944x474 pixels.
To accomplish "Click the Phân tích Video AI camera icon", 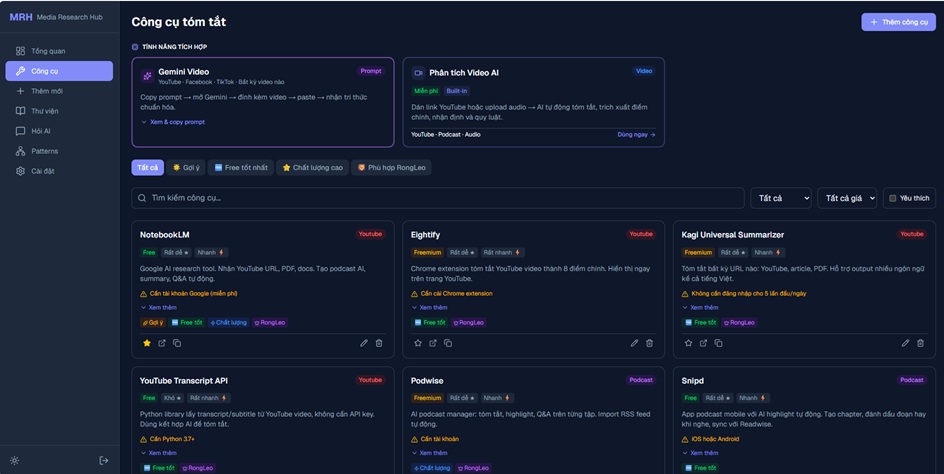I will (x=418, y=73).
